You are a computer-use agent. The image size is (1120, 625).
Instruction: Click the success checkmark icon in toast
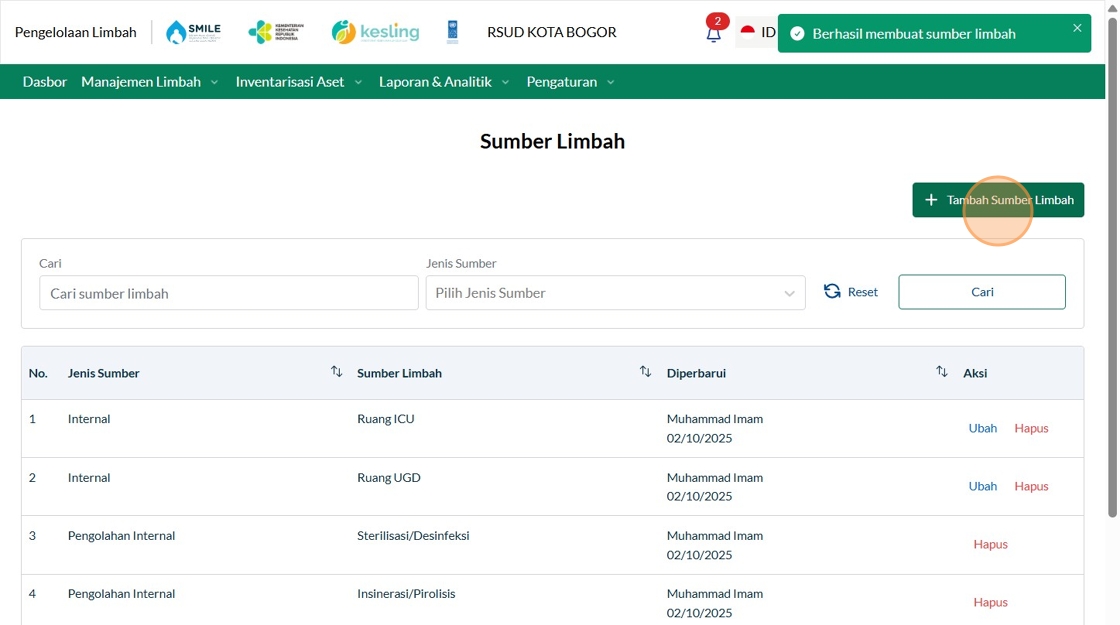click(x=797, y=34)
